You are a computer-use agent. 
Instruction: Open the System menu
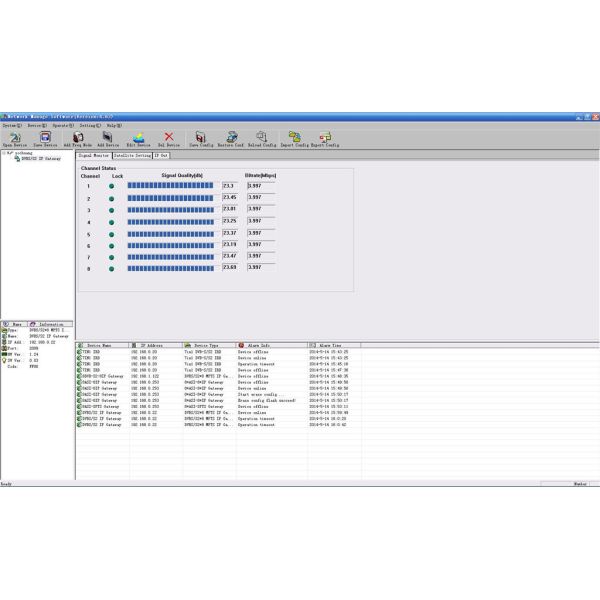tap(10, 125)
